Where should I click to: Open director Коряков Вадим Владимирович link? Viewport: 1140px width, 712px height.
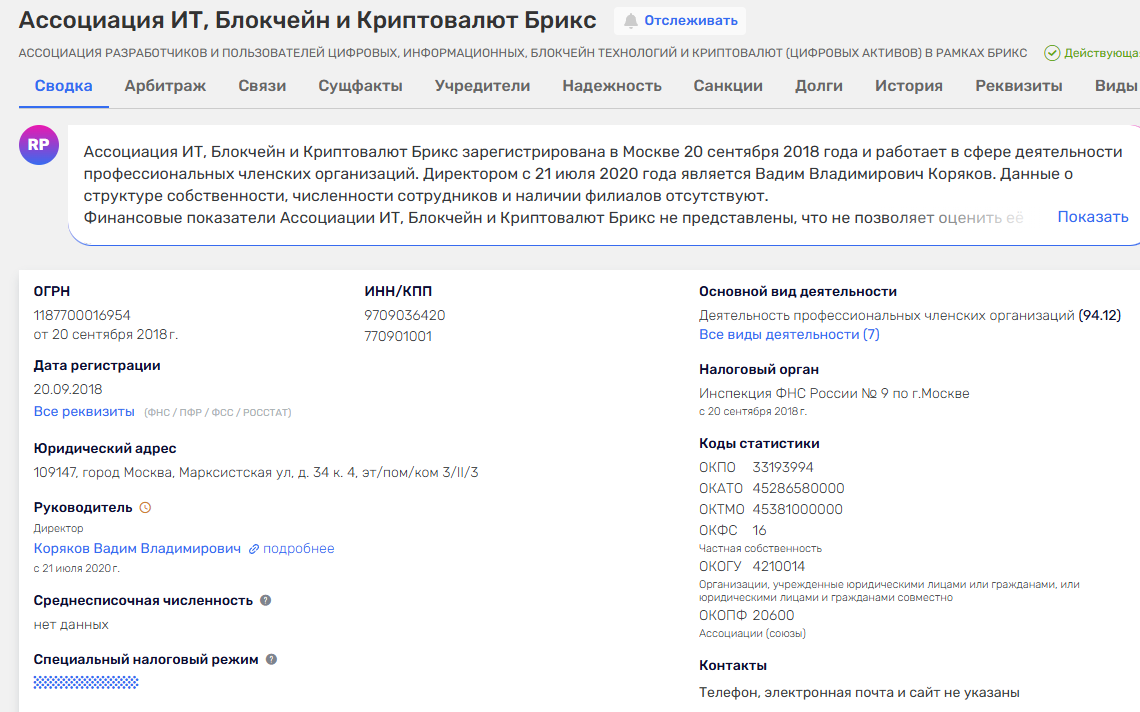tap(137, 548)
